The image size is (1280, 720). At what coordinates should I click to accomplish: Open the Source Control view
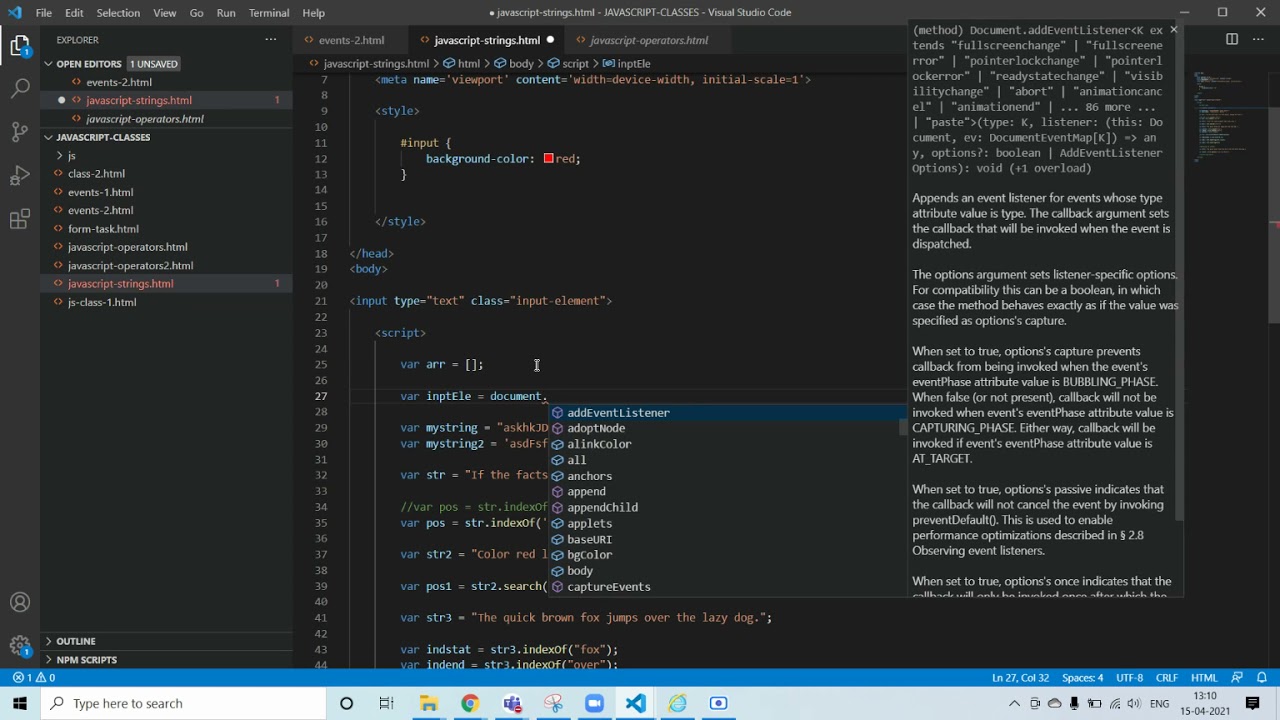pyautogui.click(x=20, y=132)
